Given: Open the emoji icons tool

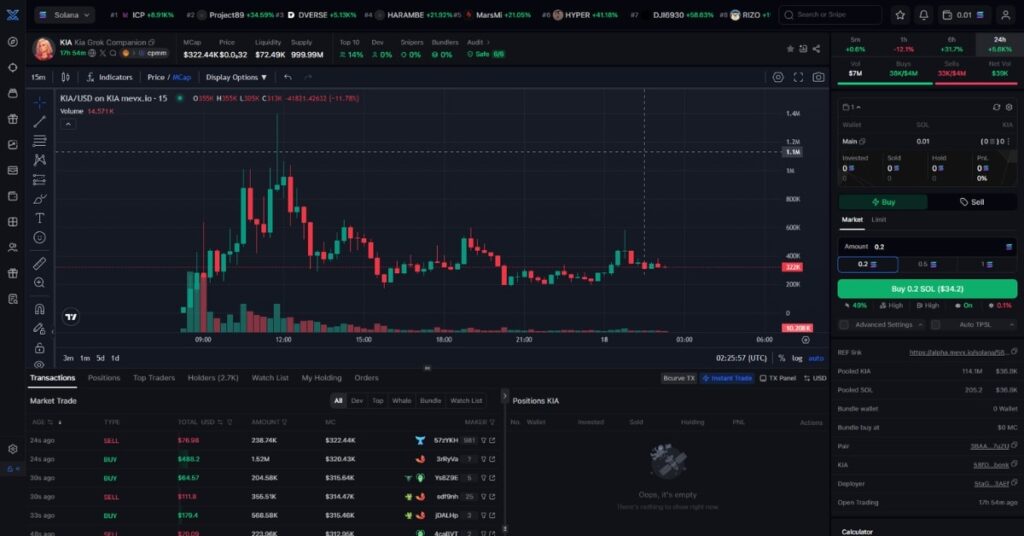Looking at the screenshot, I should [x=39, y=238].
